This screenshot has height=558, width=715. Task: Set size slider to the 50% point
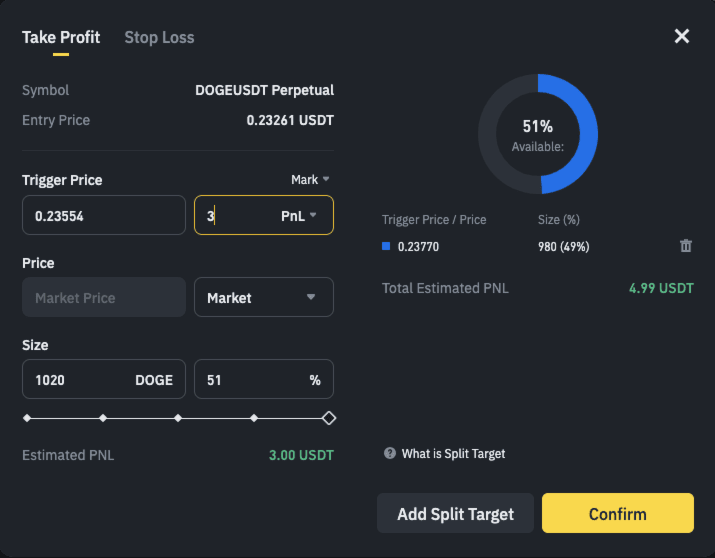(178, 417)
